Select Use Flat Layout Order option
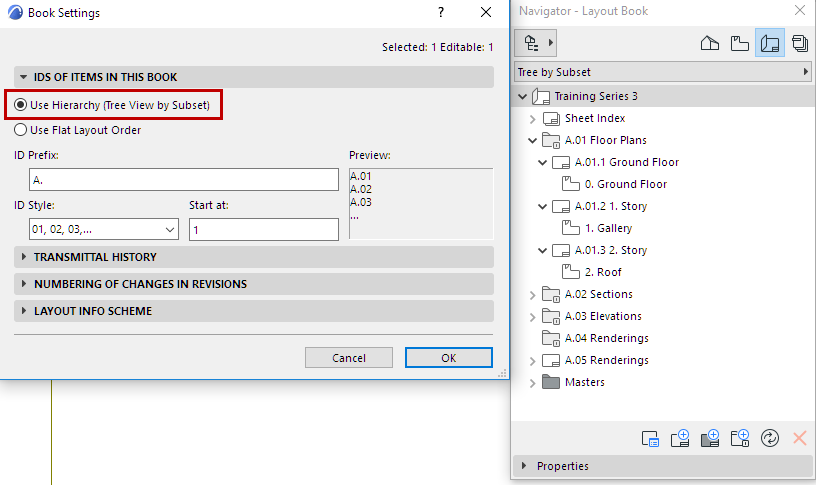816x485 pixels. coord(21,130)
